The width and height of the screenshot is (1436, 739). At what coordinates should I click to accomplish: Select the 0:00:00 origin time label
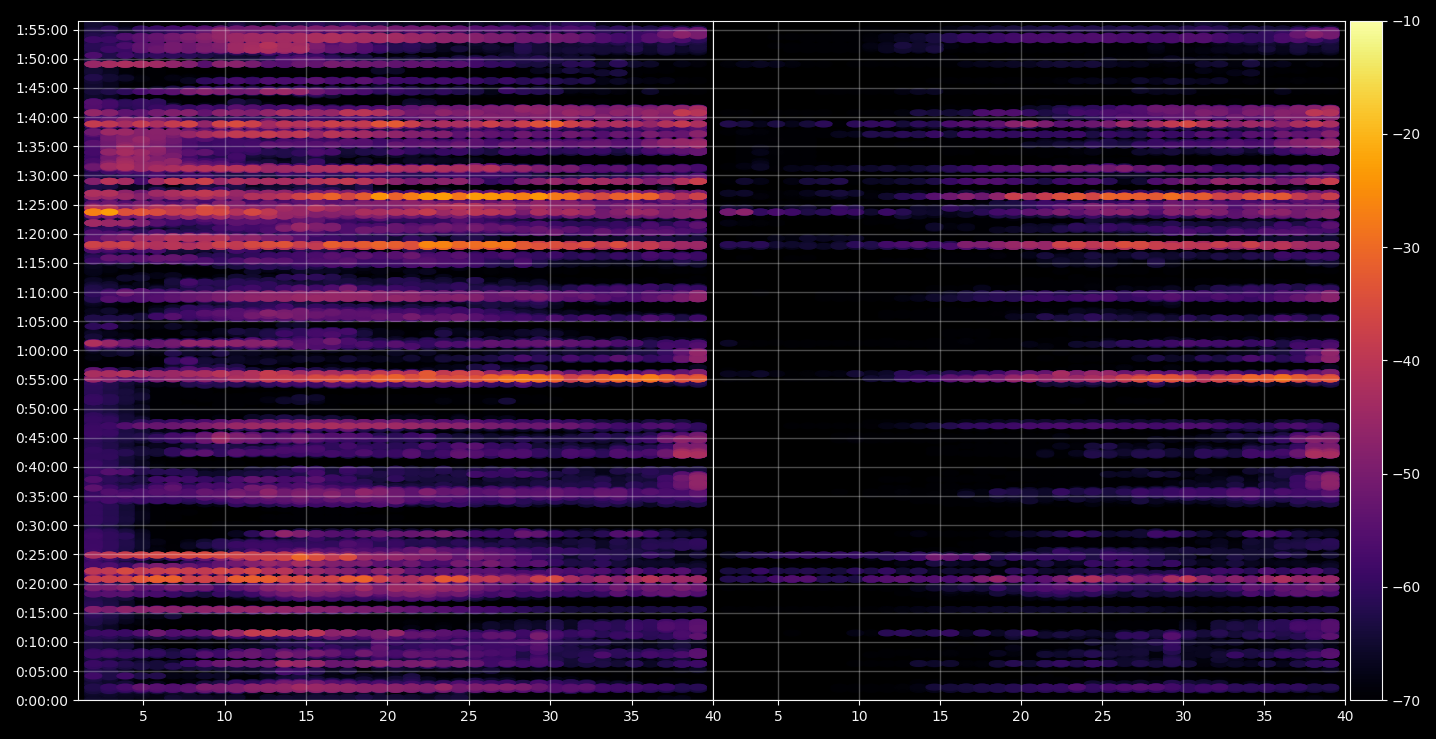point(42,700)
